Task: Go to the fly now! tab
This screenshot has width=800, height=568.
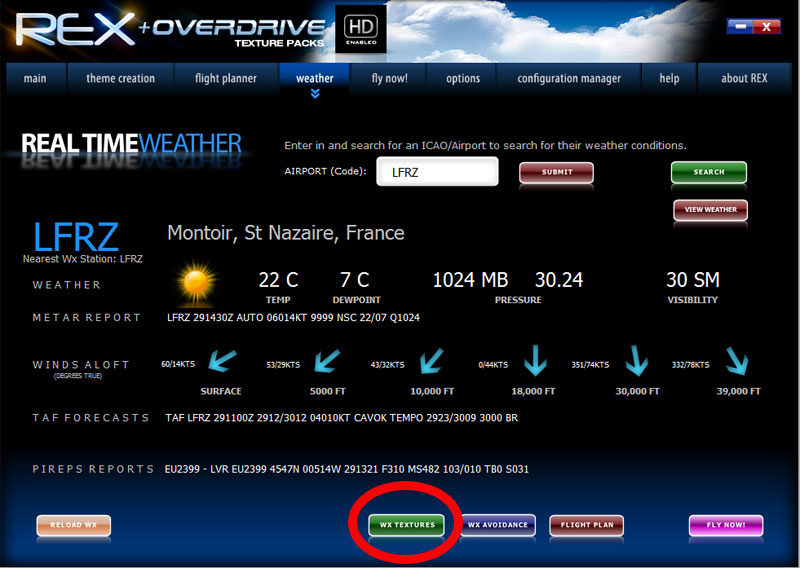Action: tap(389, 78)
